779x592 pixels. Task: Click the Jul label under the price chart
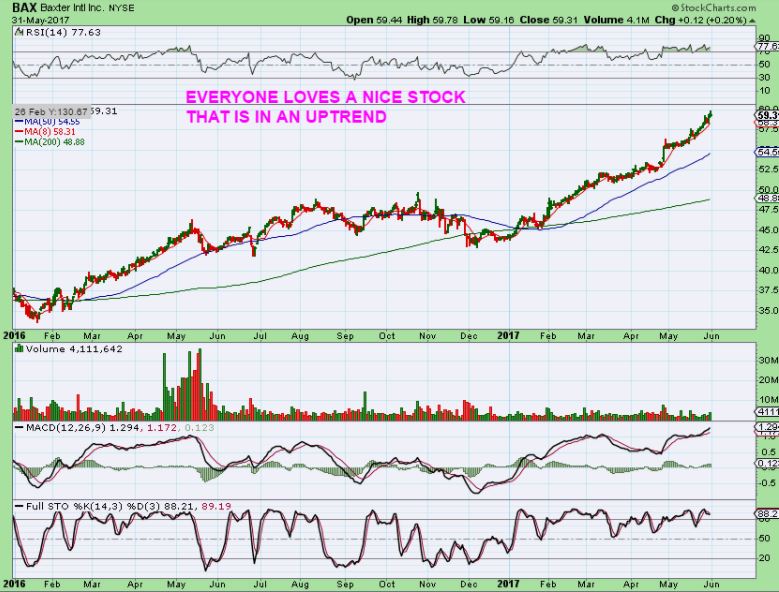pos(259,336)
